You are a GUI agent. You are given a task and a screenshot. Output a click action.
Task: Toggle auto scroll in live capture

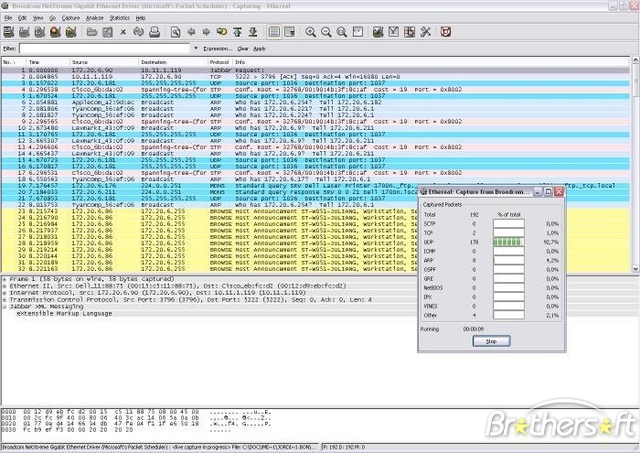[x=290, y=32]
